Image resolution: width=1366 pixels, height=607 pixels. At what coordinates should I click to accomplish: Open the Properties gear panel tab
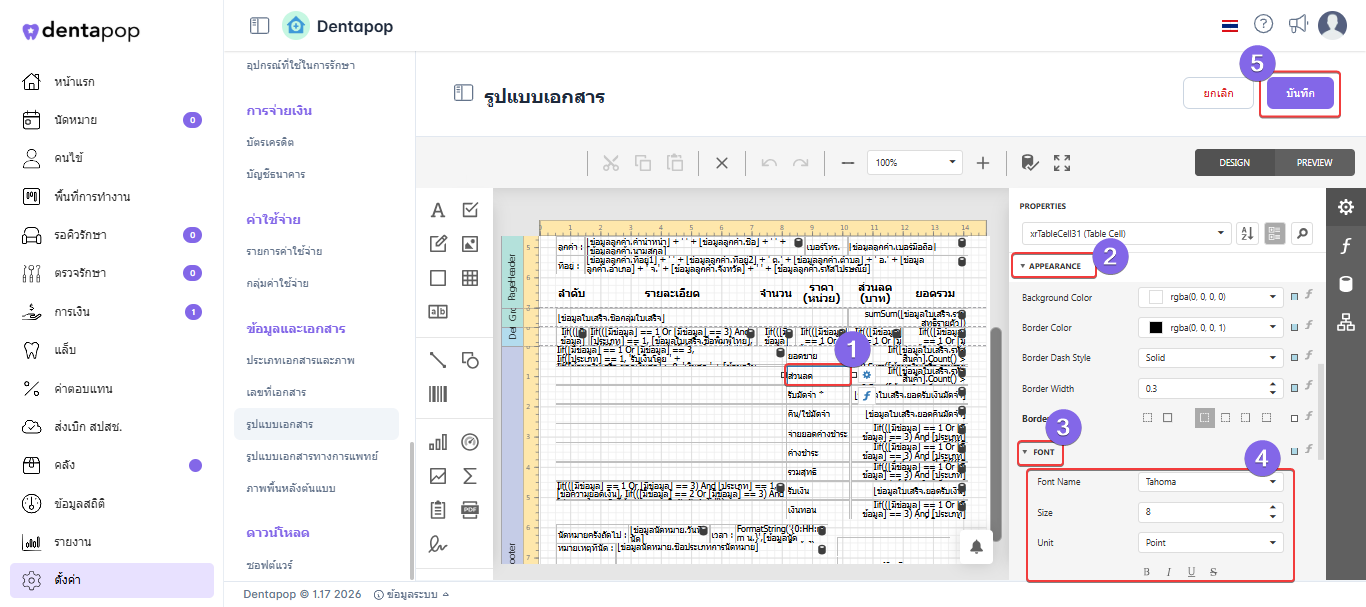(x=1346, y=207)
